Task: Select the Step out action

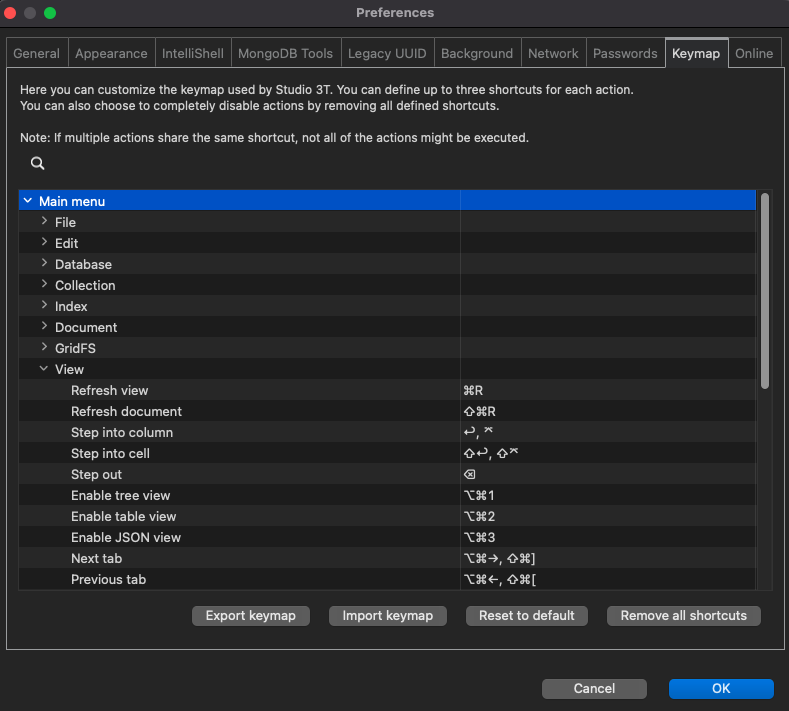Action: [387, 474]
